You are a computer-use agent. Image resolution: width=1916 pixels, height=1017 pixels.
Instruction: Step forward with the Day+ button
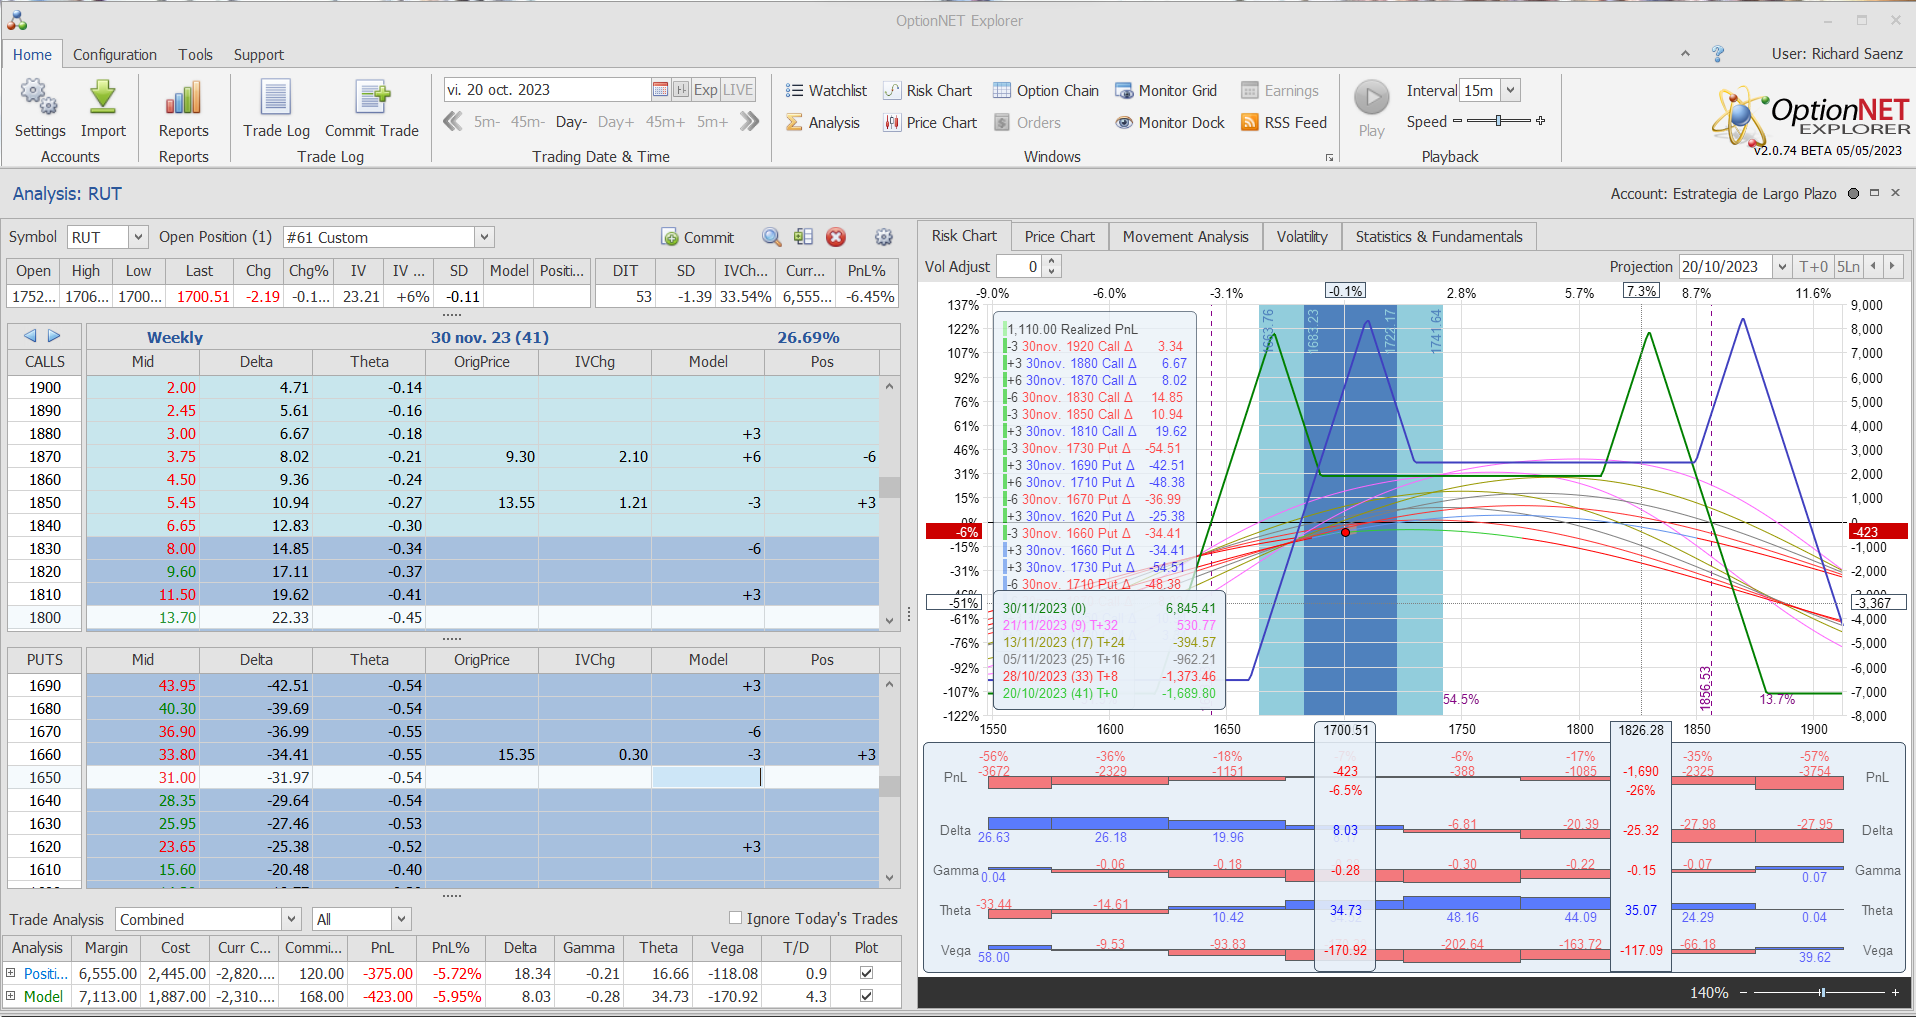coord(615,122)
